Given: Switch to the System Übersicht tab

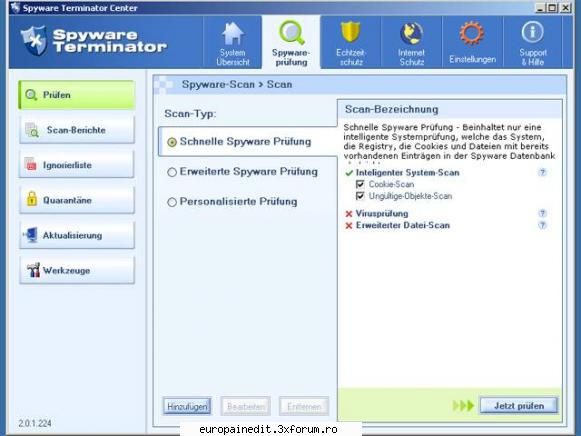Looking at the screenshot, I should coord(232,42).
